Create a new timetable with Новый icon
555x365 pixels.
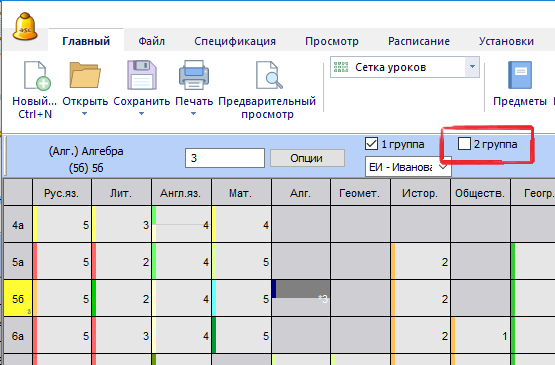click(x=37, y=75)
